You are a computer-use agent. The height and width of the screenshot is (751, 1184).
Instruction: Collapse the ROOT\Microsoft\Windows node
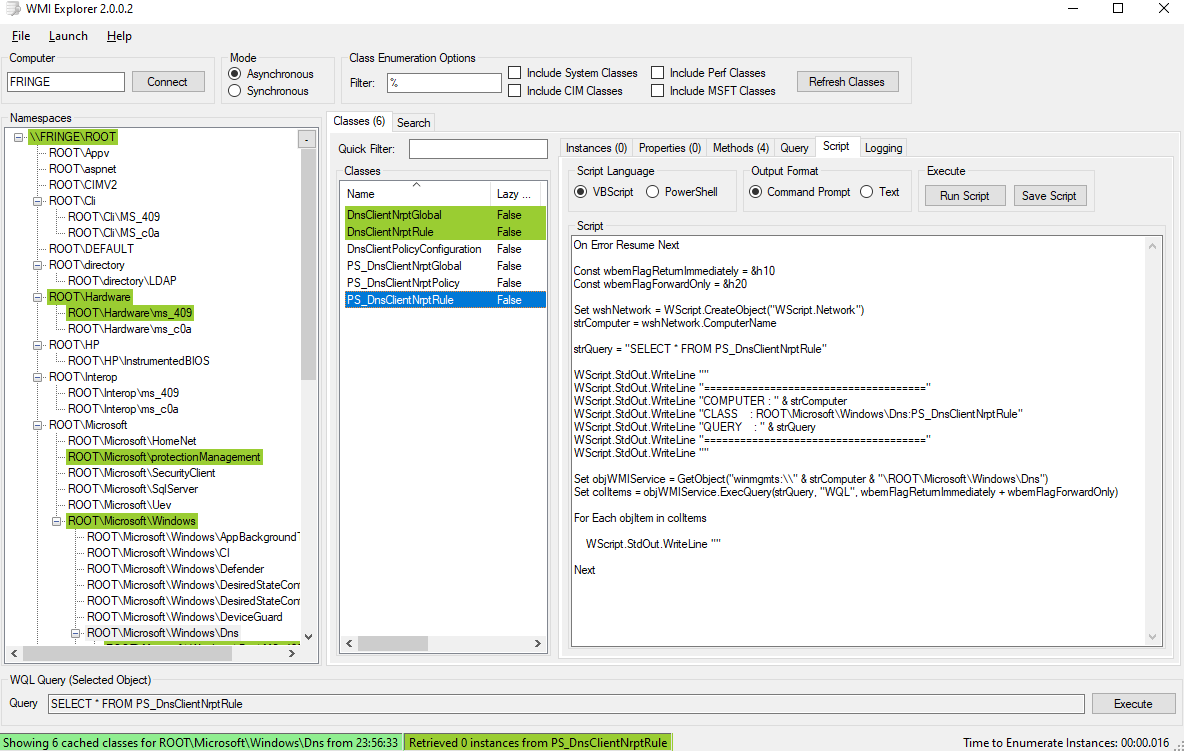(57, 522)
